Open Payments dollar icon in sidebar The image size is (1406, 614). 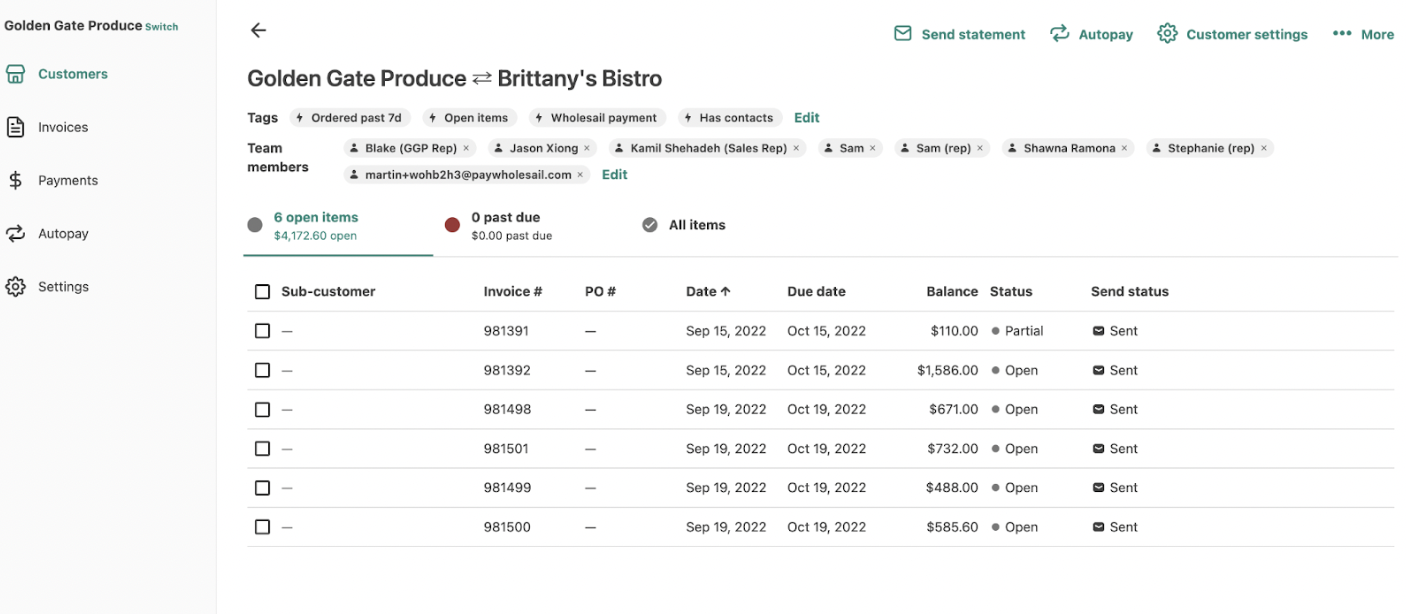tap(15, 180)
